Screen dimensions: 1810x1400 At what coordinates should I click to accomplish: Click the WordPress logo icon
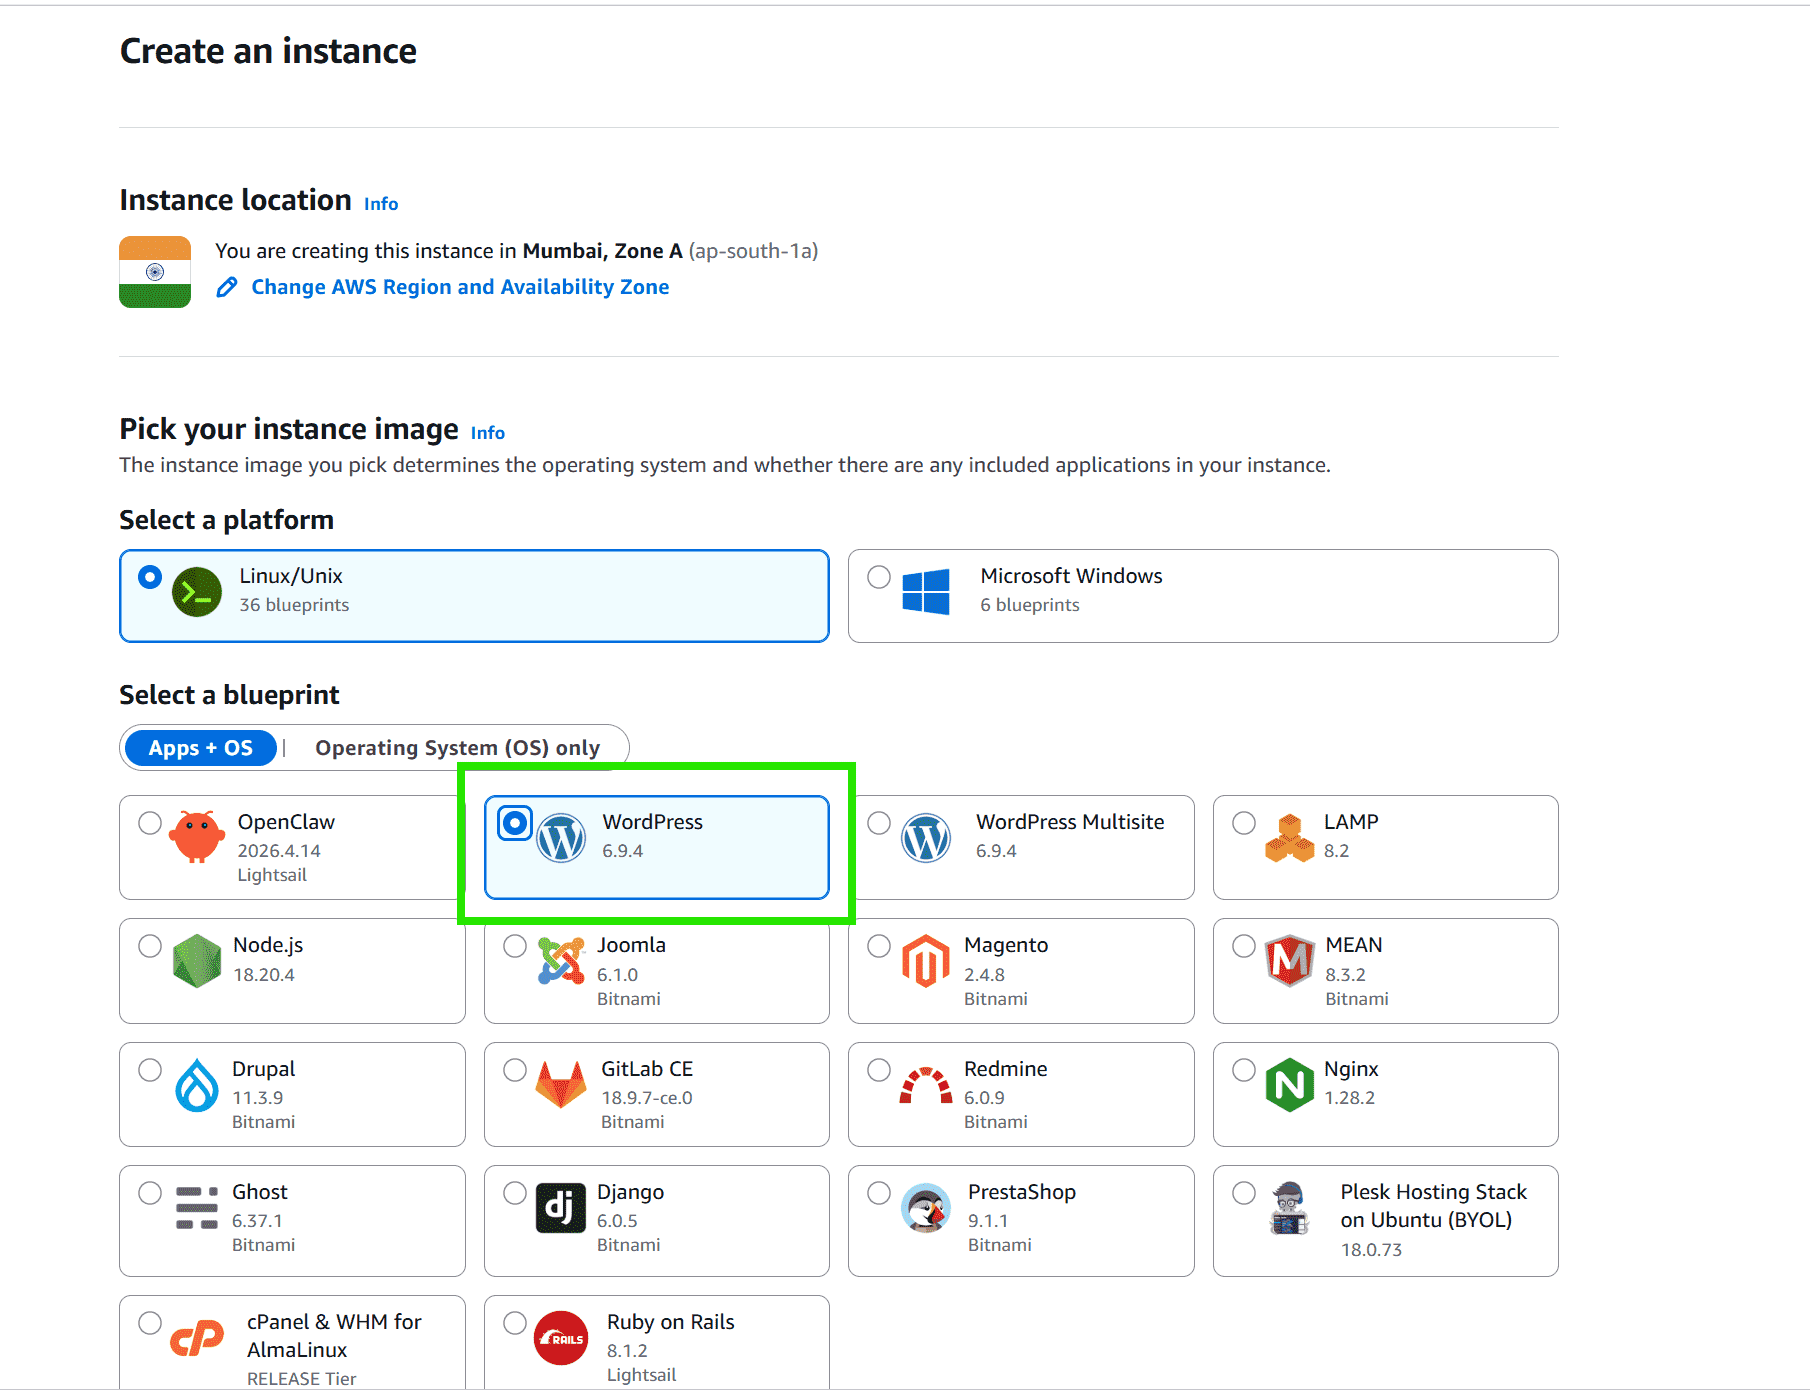561,838
